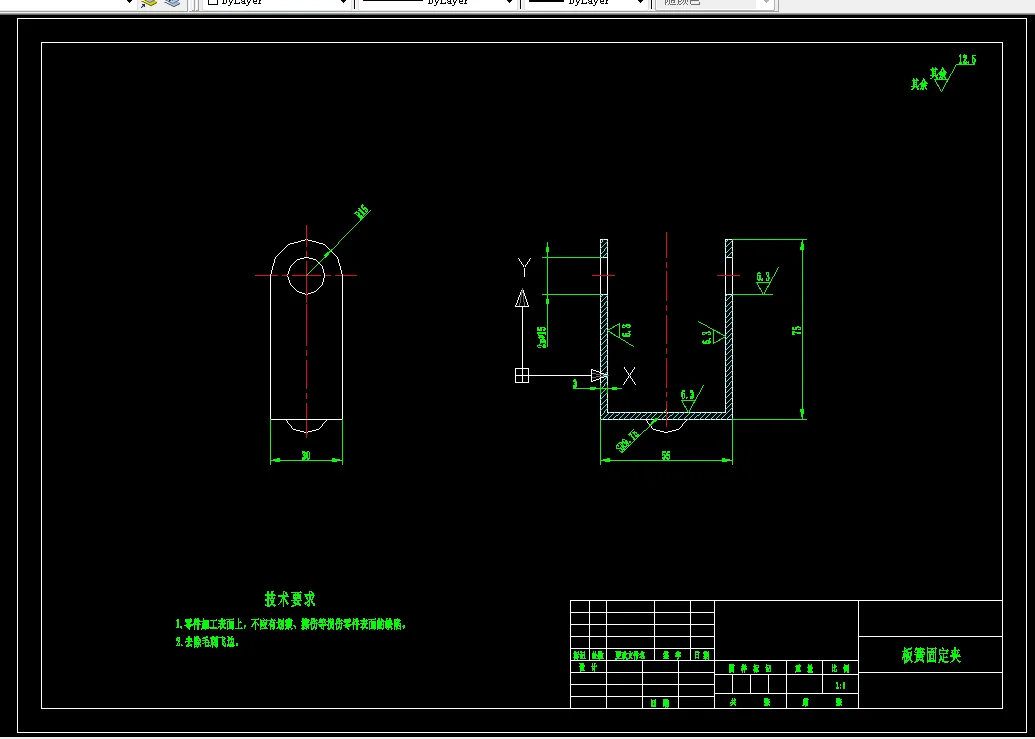Screen dimensions: 1035x739
Task: Select the 图样标记 title block cell
Action: click(751, 668)
